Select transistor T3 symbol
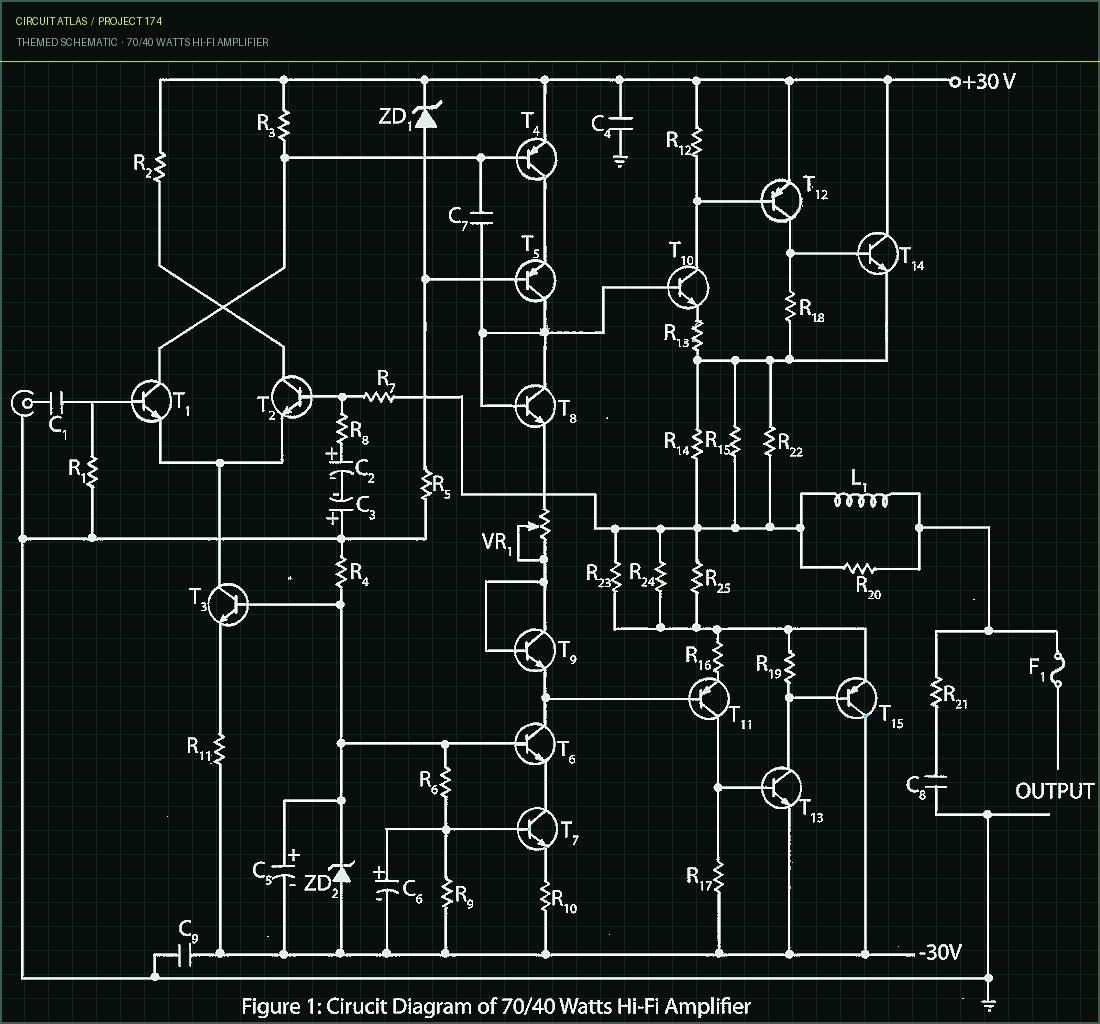Screen dimensions: 1100x1024 [228, 603]
